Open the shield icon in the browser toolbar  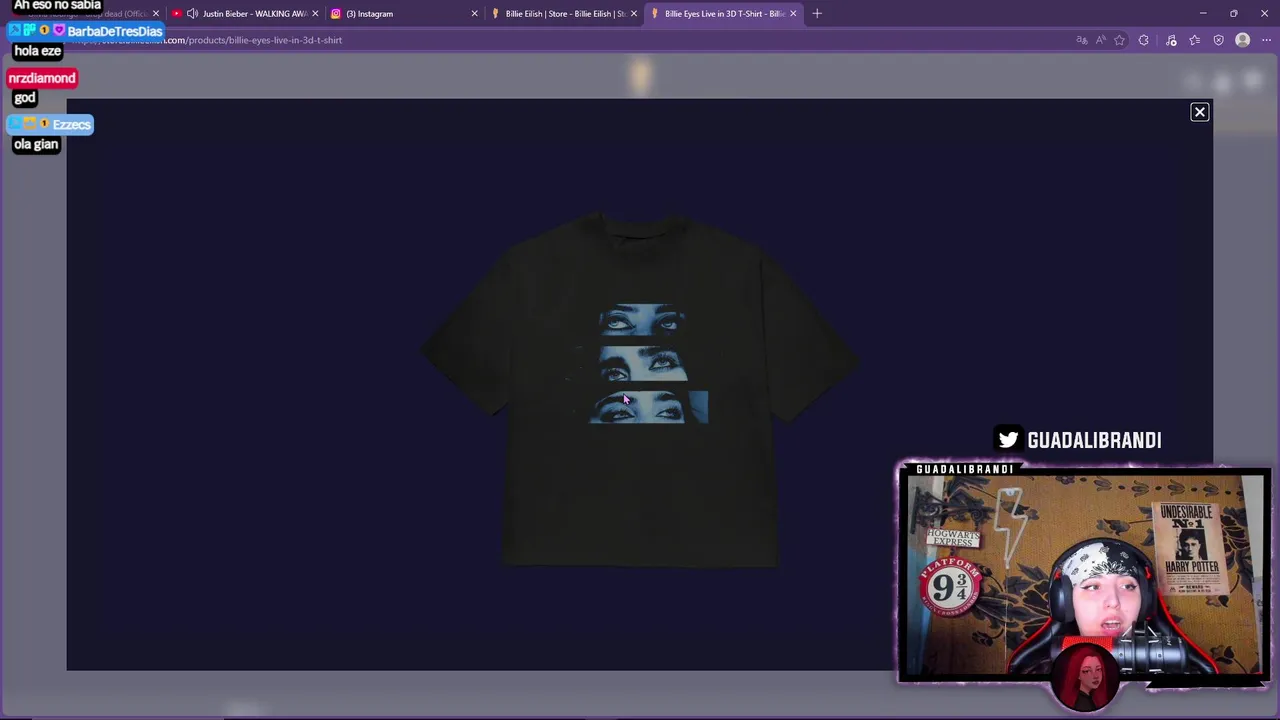pyautogui.click(x=1218, y=40)
